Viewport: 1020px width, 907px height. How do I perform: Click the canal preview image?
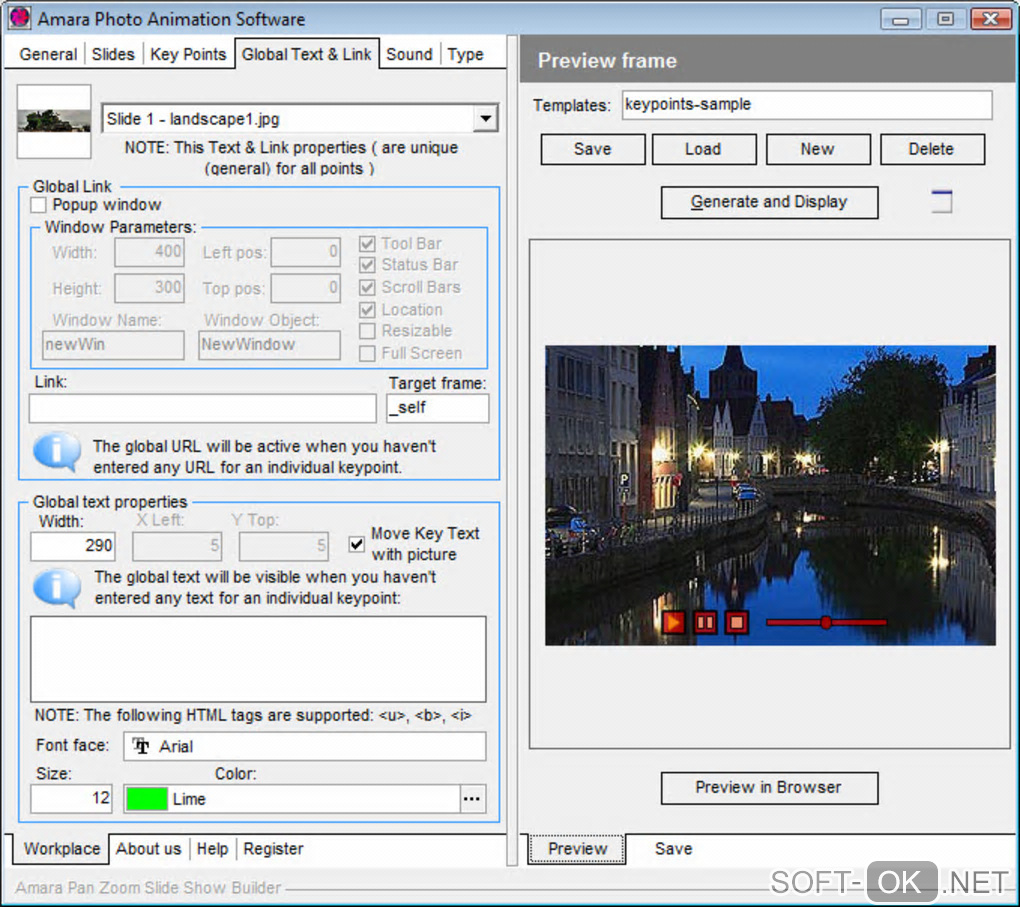pyautogui.click(x=770, y=494)
